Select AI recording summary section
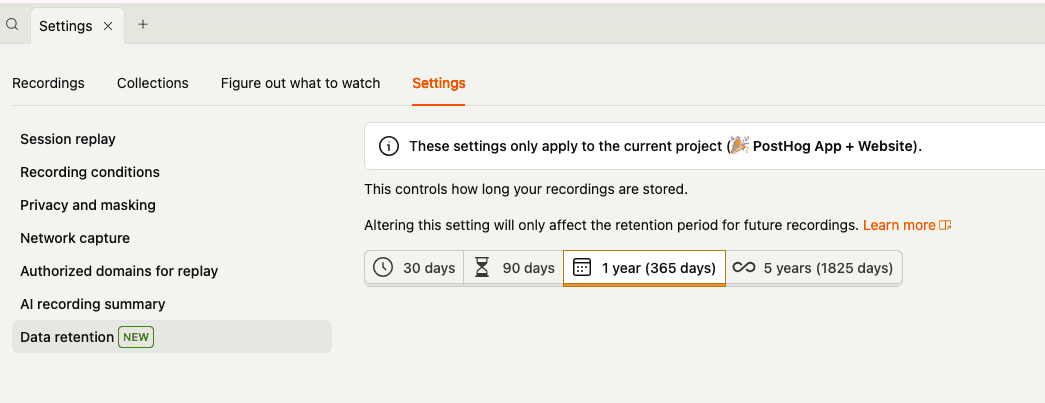The height and width of the screenshot is (403, 1045). [93, 304]
